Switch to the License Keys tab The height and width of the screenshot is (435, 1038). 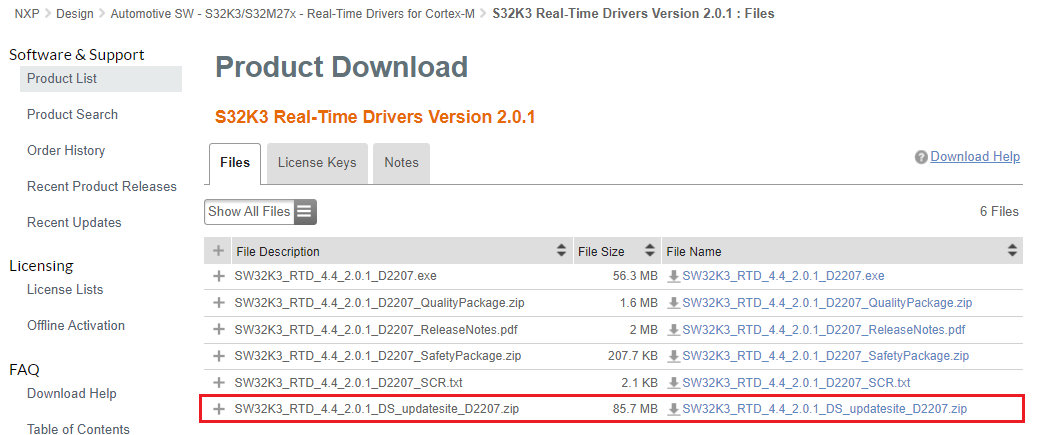[x=316, y=163]
